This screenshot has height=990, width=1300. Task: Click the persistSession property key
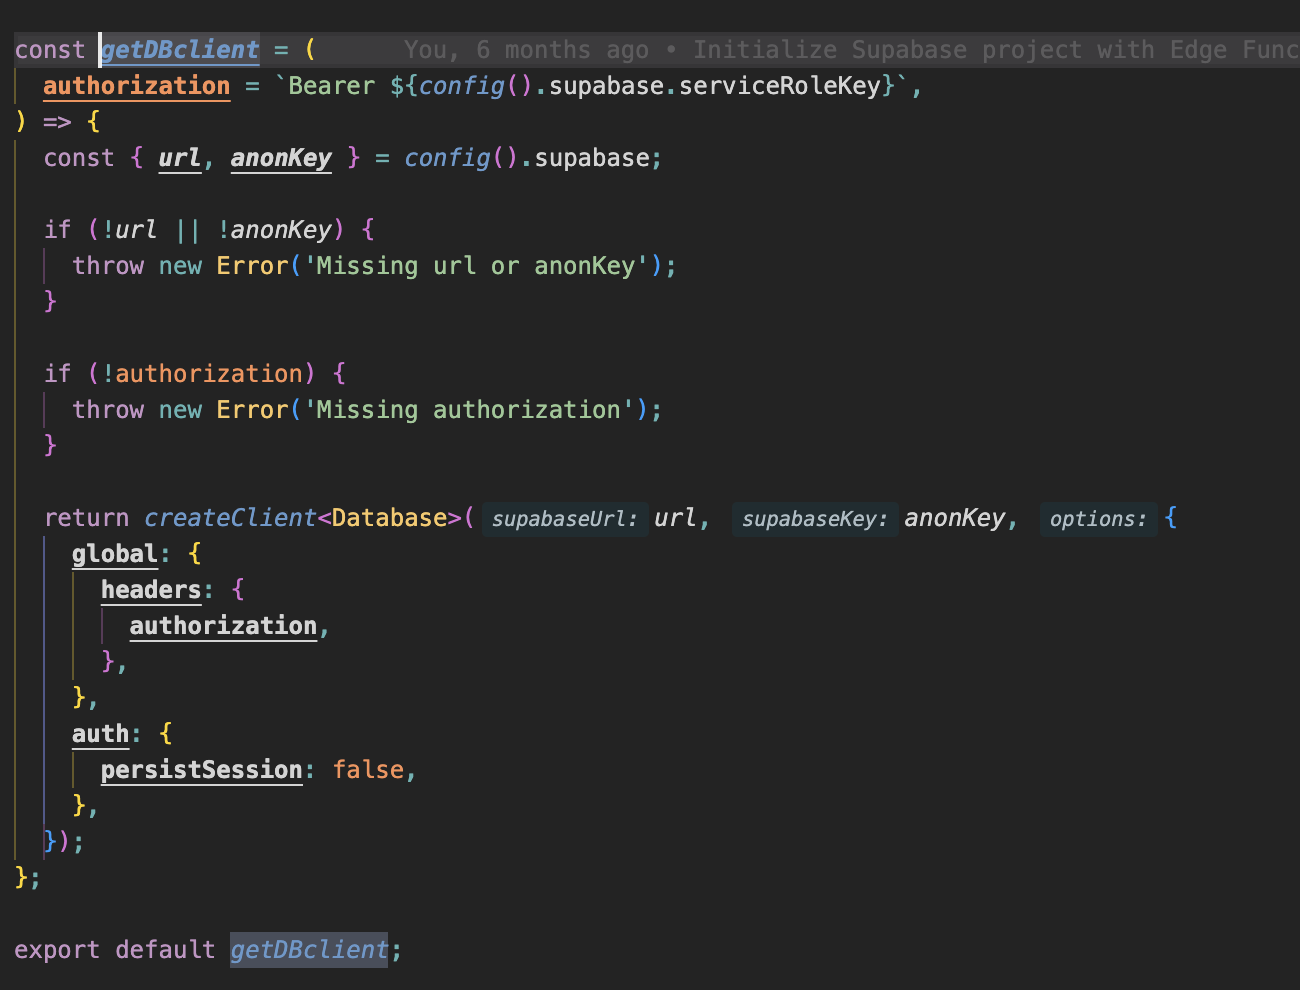202,770
